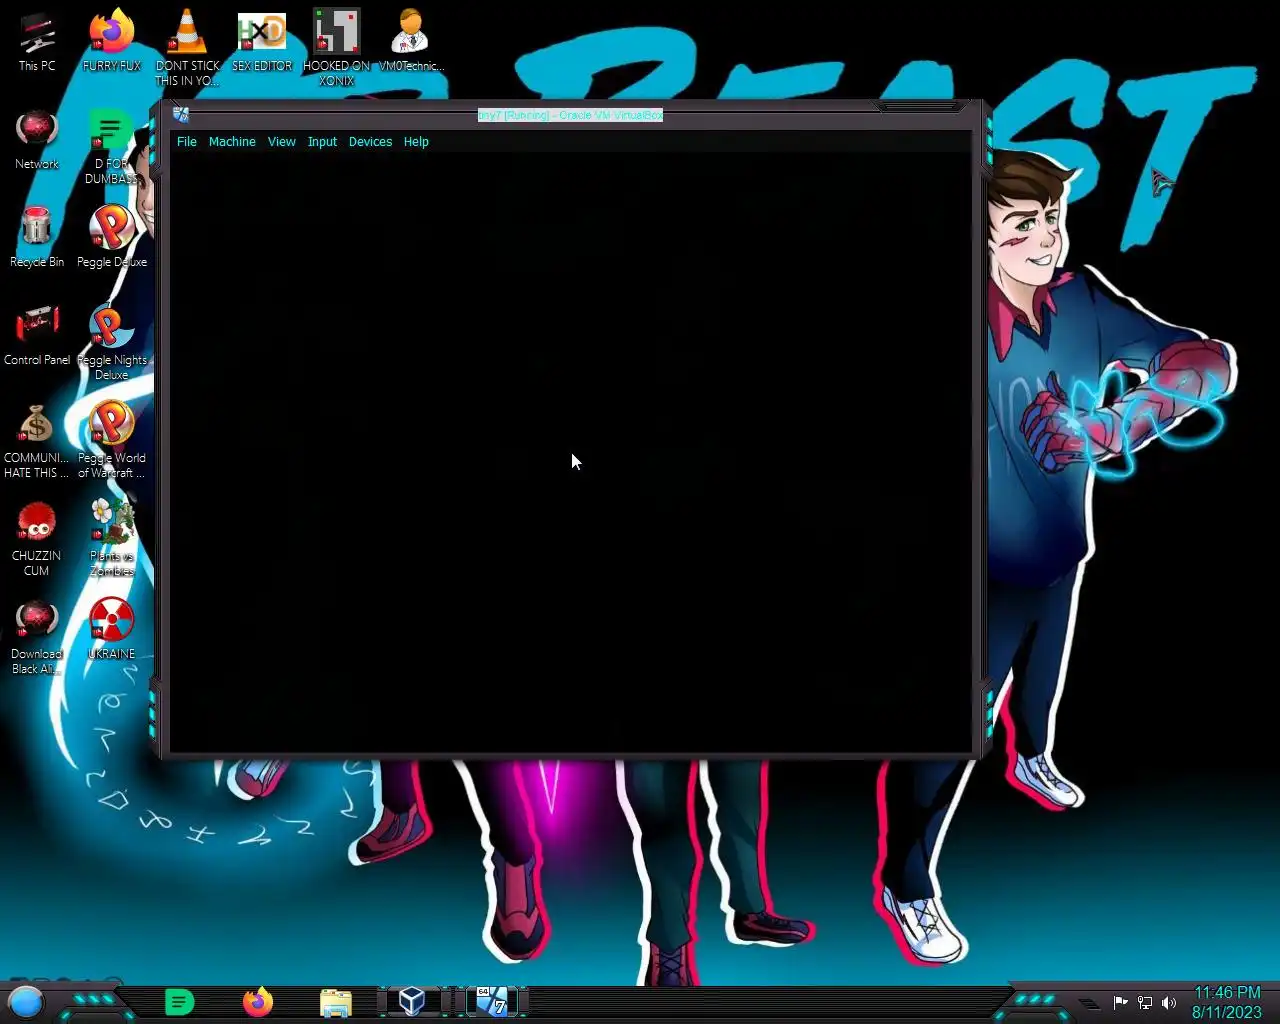Open File Explorer from the taskbar
This screenshot has height=1024, width=1280.
336,1001
